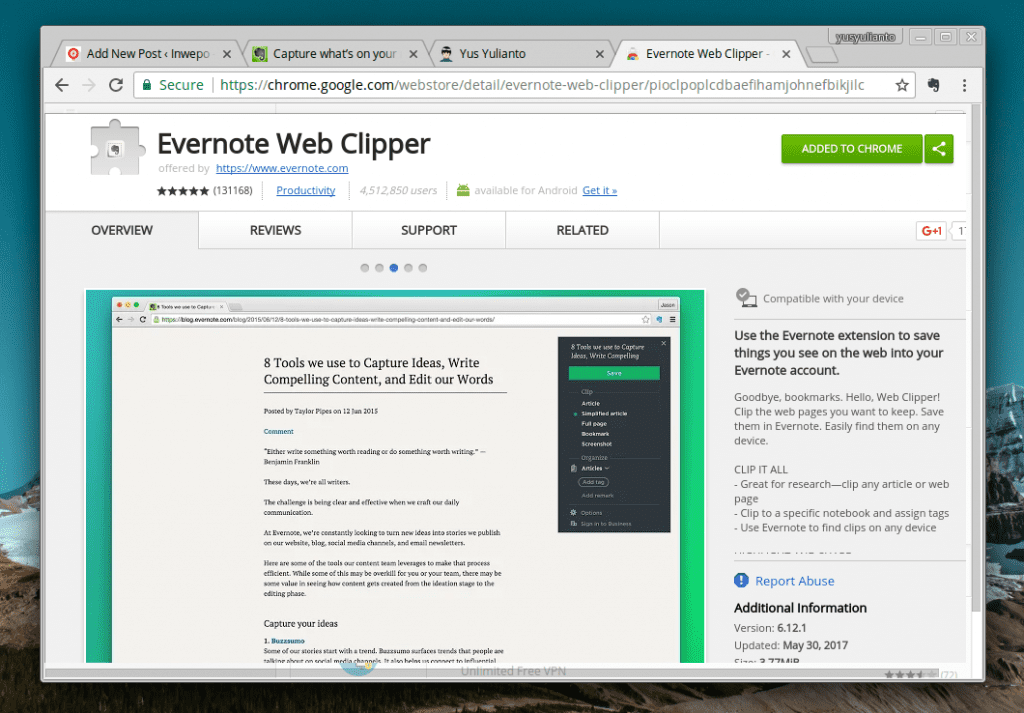
Task: Open the OVERVIEW section tab
Action: (121, 230)
